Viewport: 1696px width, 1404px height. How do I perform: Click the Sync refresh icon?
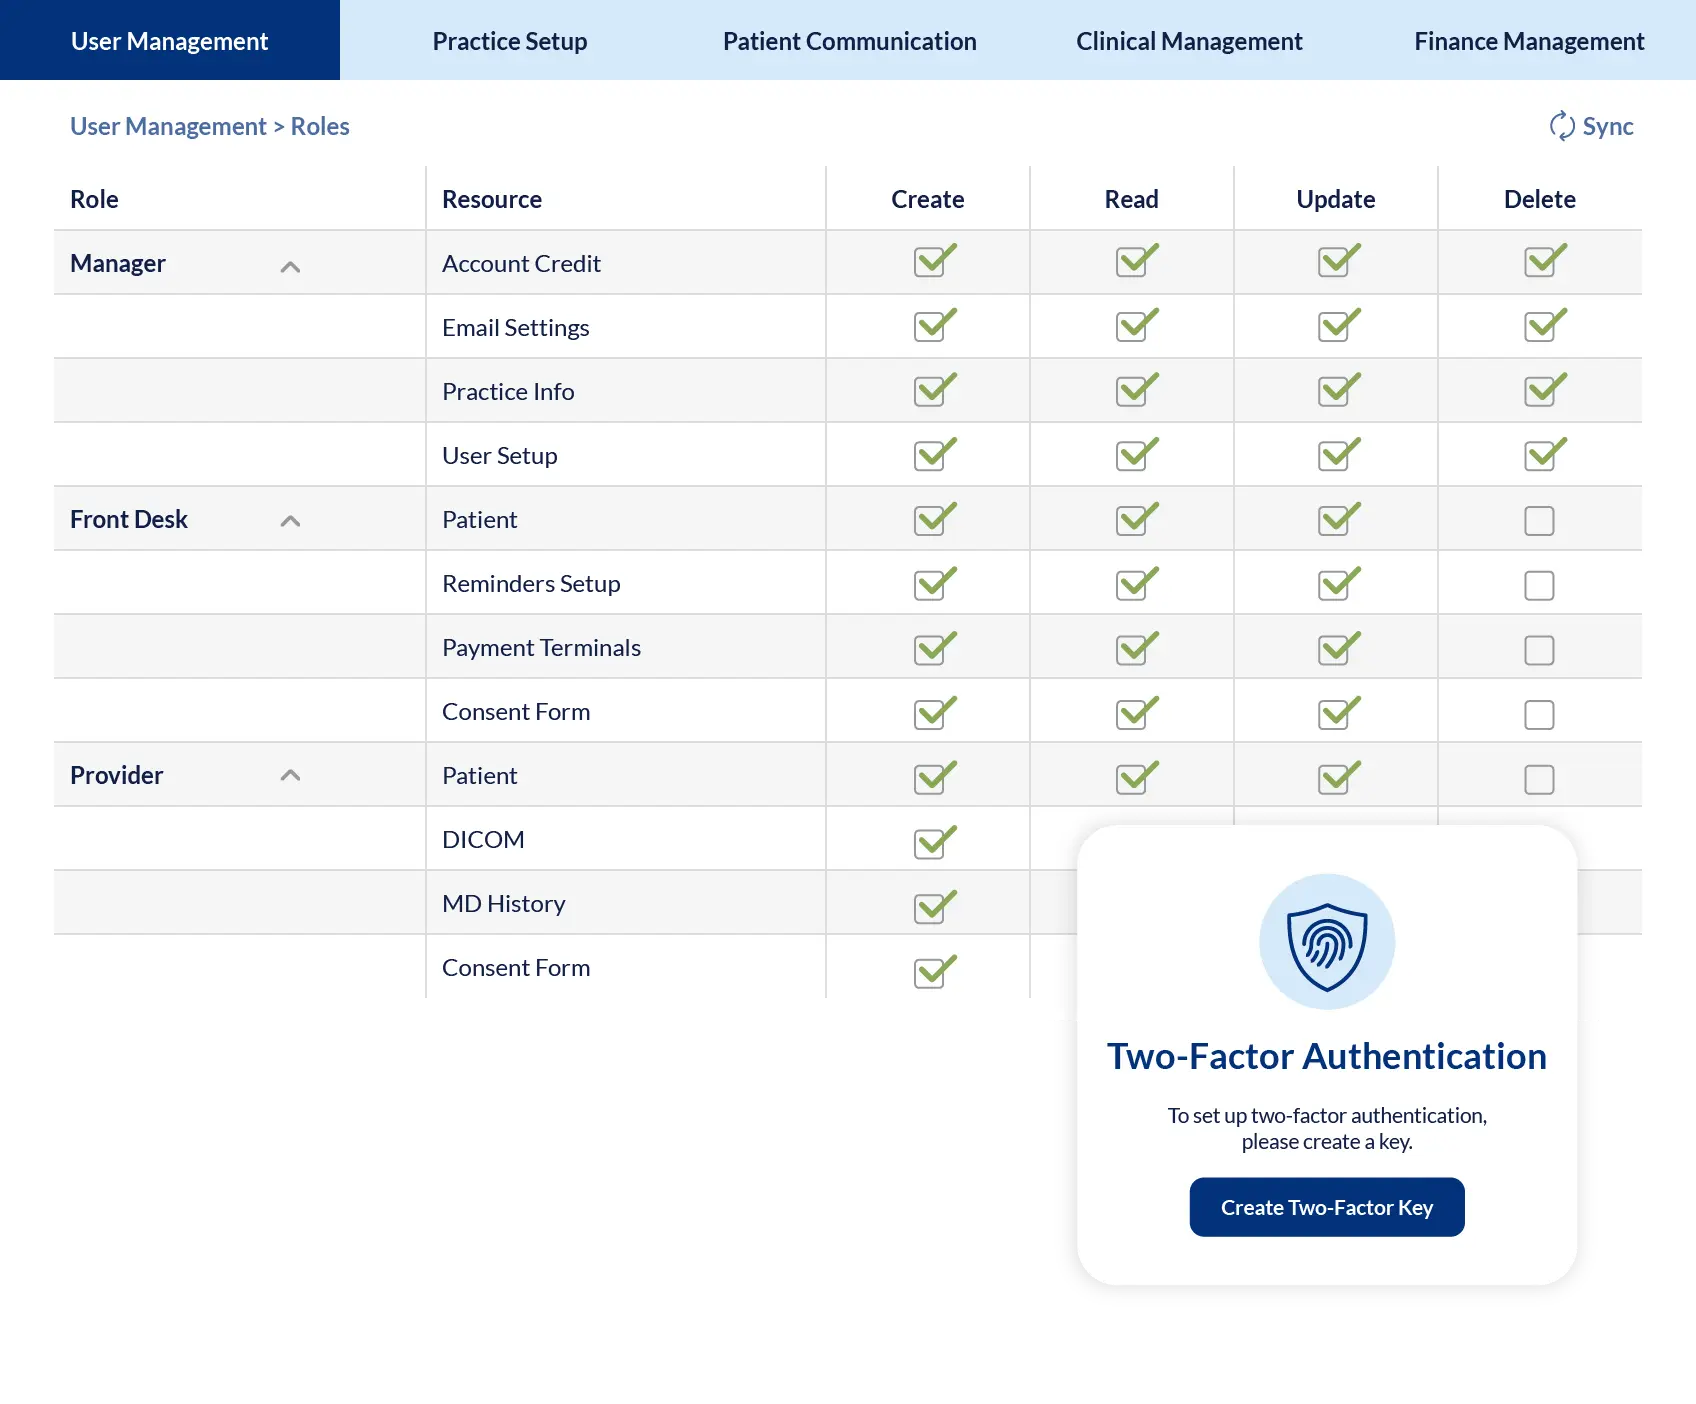coord(1561,126)
